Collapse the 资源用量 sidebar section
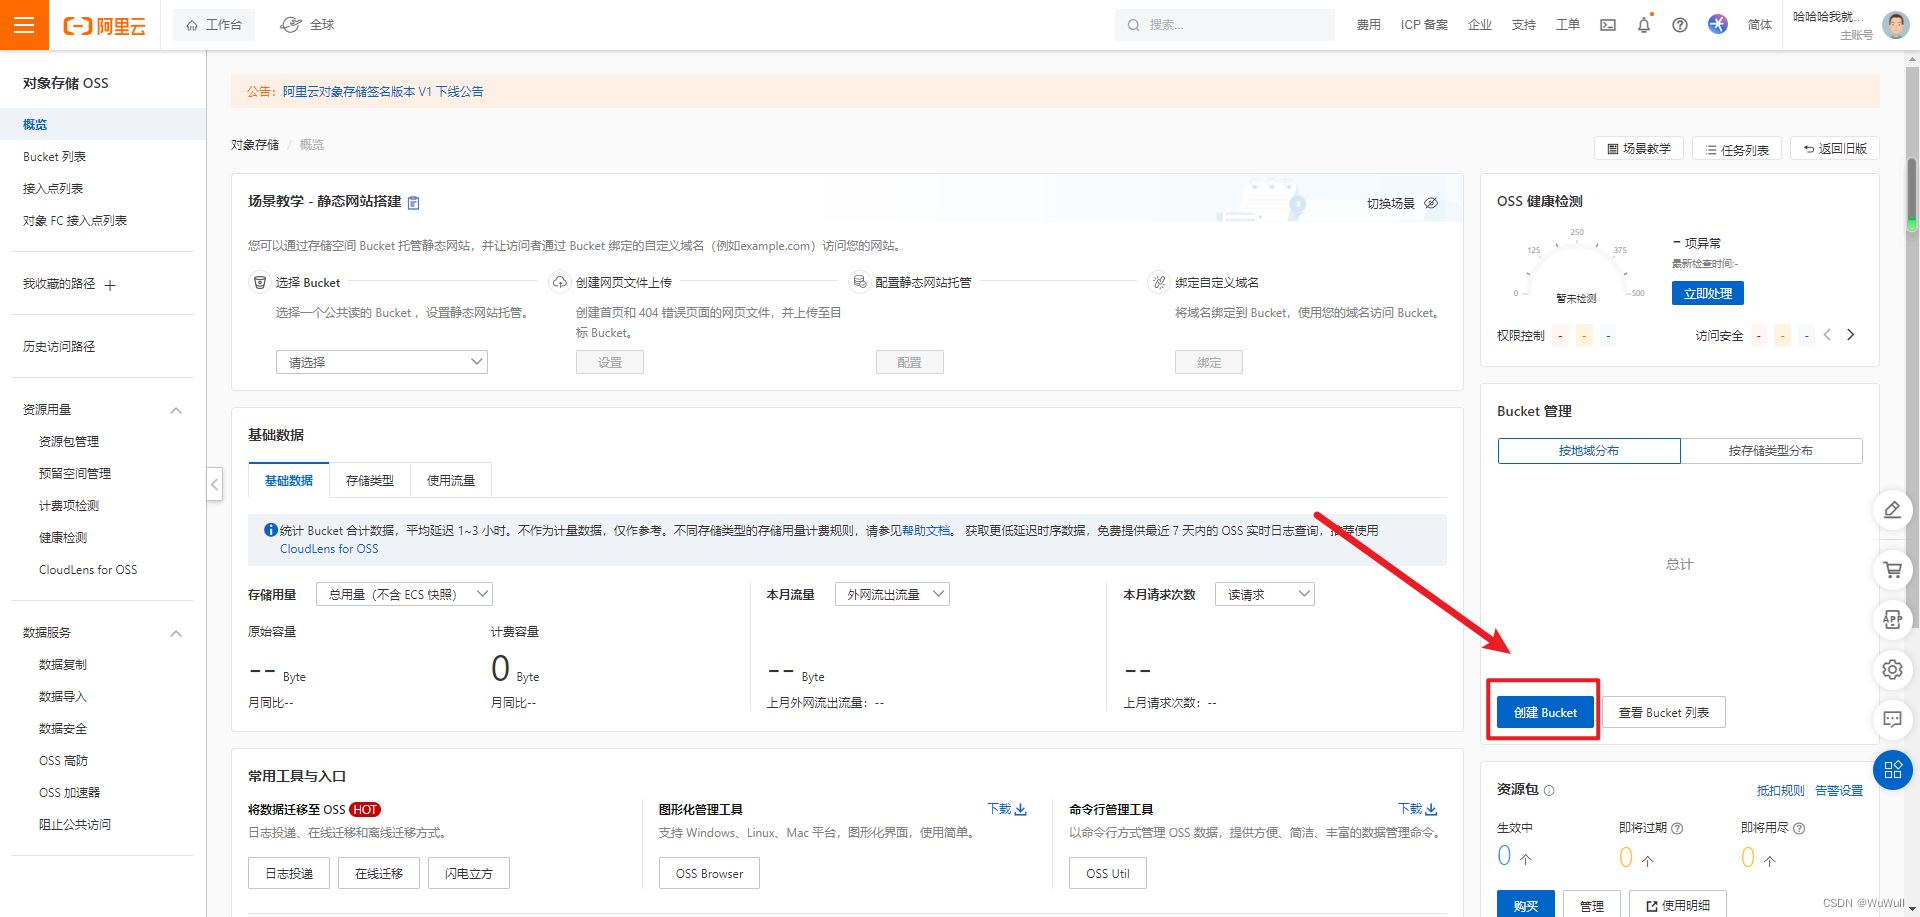Viewport: 1920px width, 917px height. point(176,410)
